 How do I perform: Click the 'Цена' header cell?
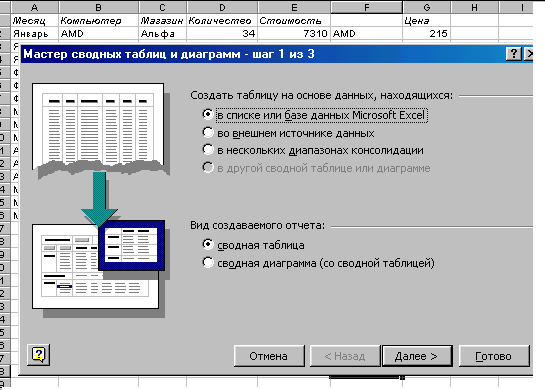[x=426, y=21]
